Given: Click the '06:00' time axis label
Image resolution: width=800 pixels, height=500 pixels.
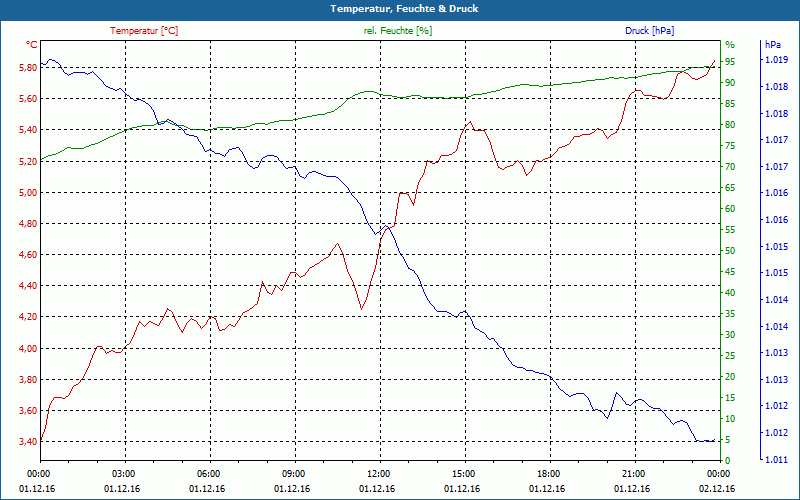Looking at the screenshot, I should pos(210,473).
